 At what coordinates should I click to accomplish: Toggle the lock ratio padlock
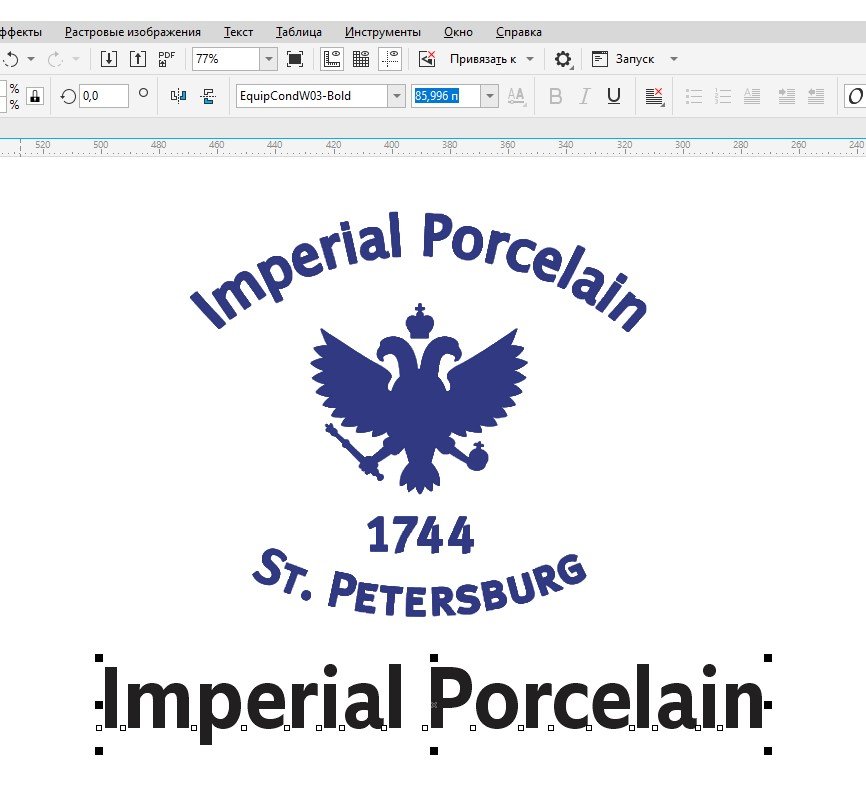[35, 96]
